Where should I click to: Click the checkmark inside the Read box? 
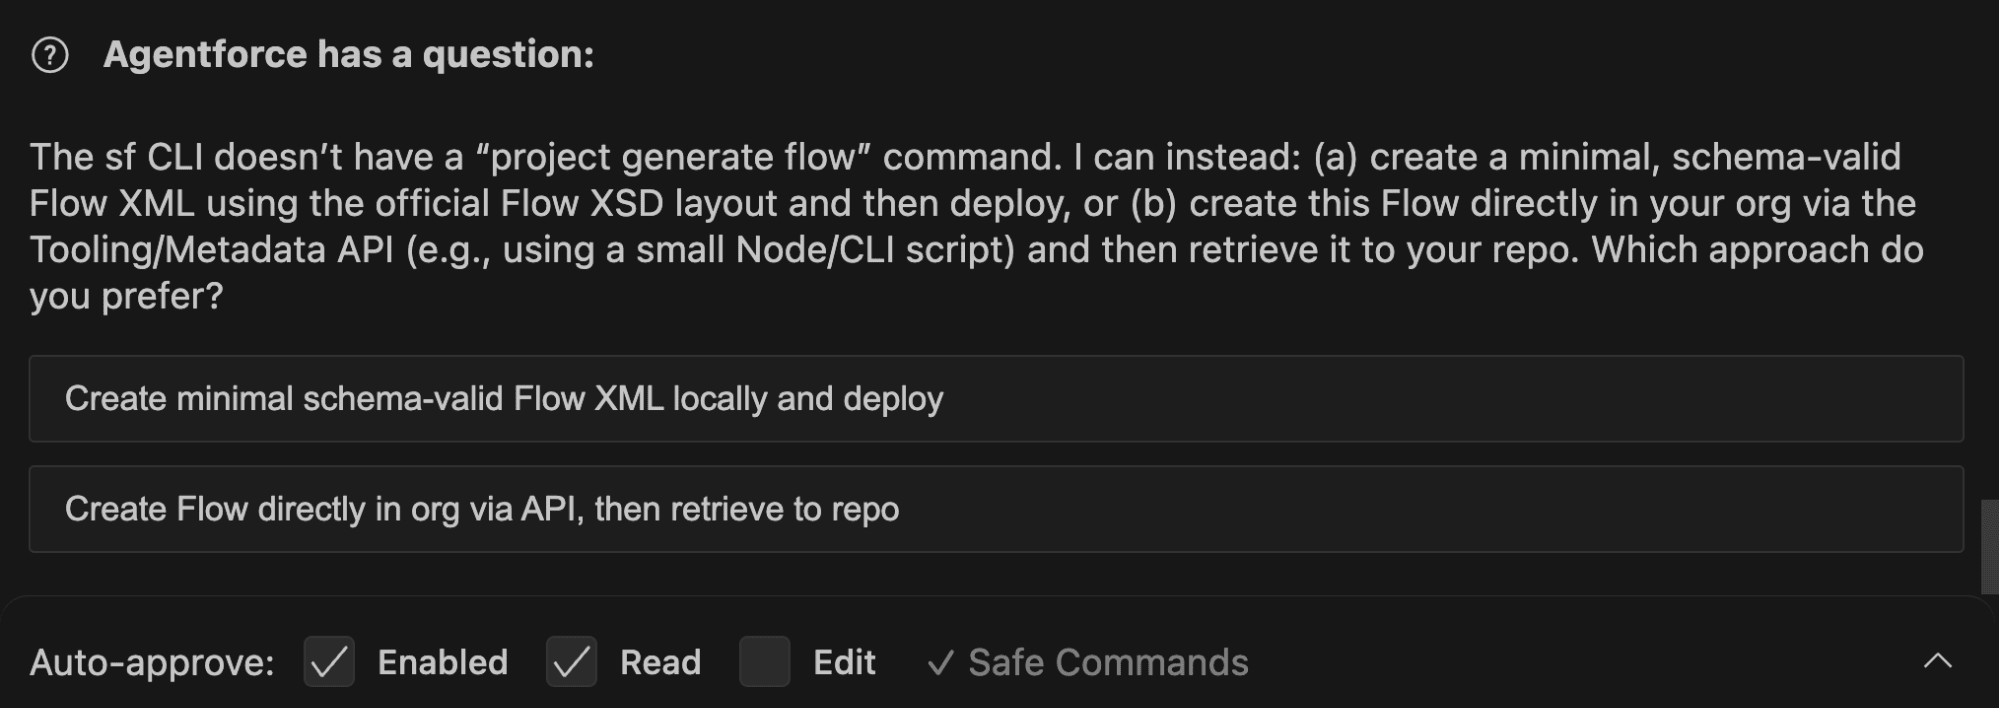click(571, 662)
